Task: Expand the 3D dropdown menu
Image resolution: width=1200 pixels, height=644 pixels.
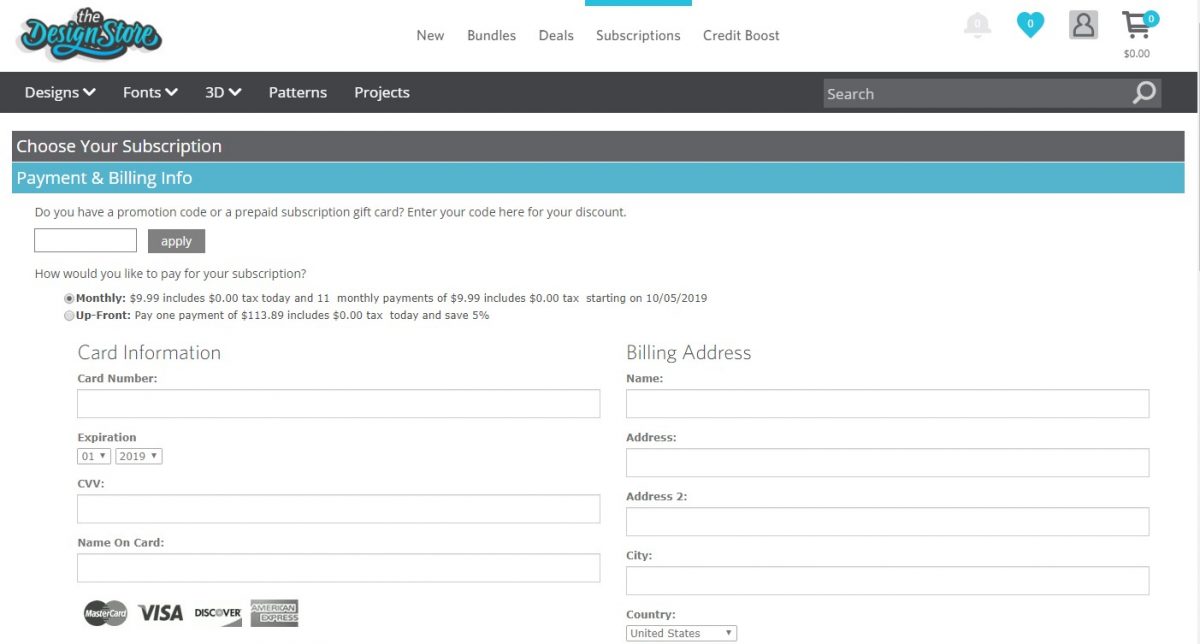Action: pos(223,92)
